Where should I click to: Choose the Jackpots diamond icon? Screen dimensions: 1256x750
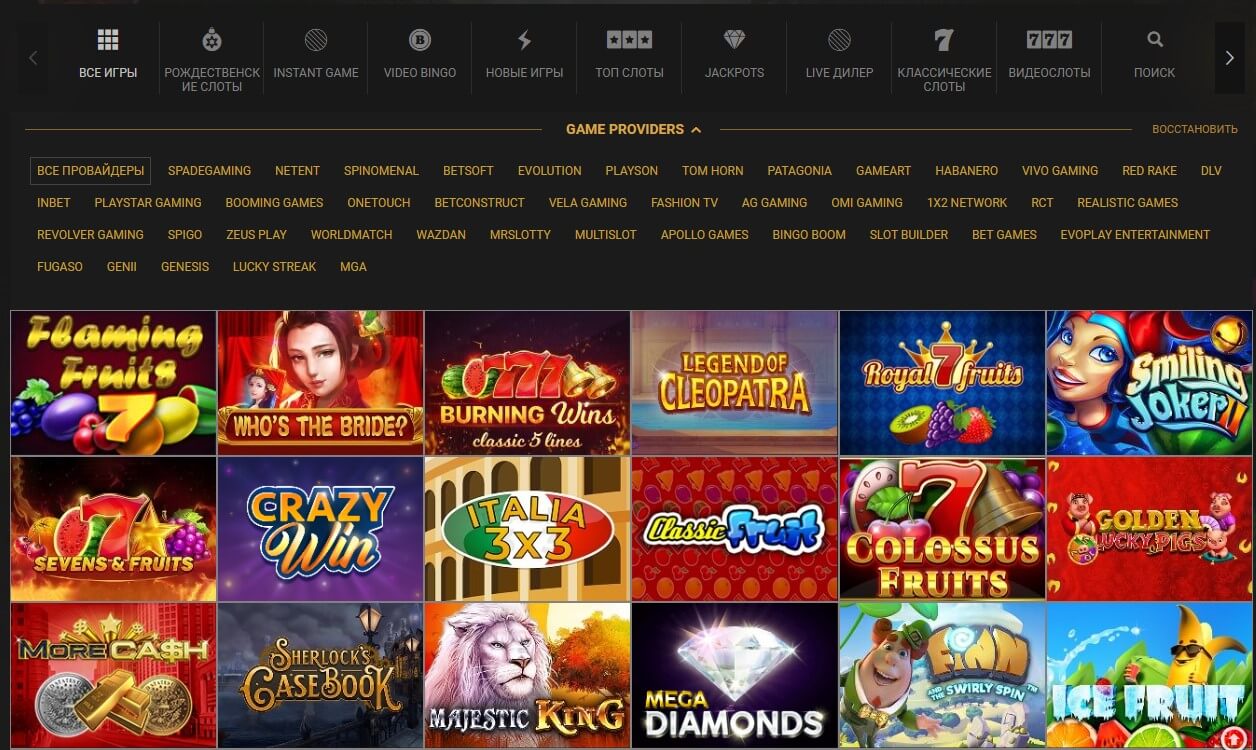(734, 41)
